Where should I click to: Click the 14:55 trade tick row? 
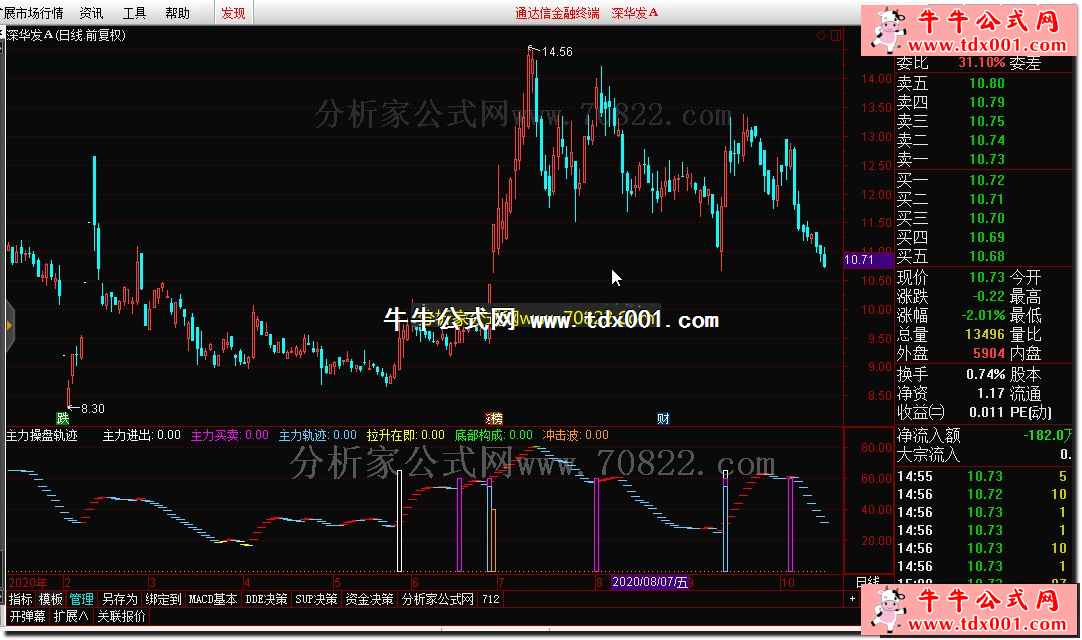click(983, 476)
